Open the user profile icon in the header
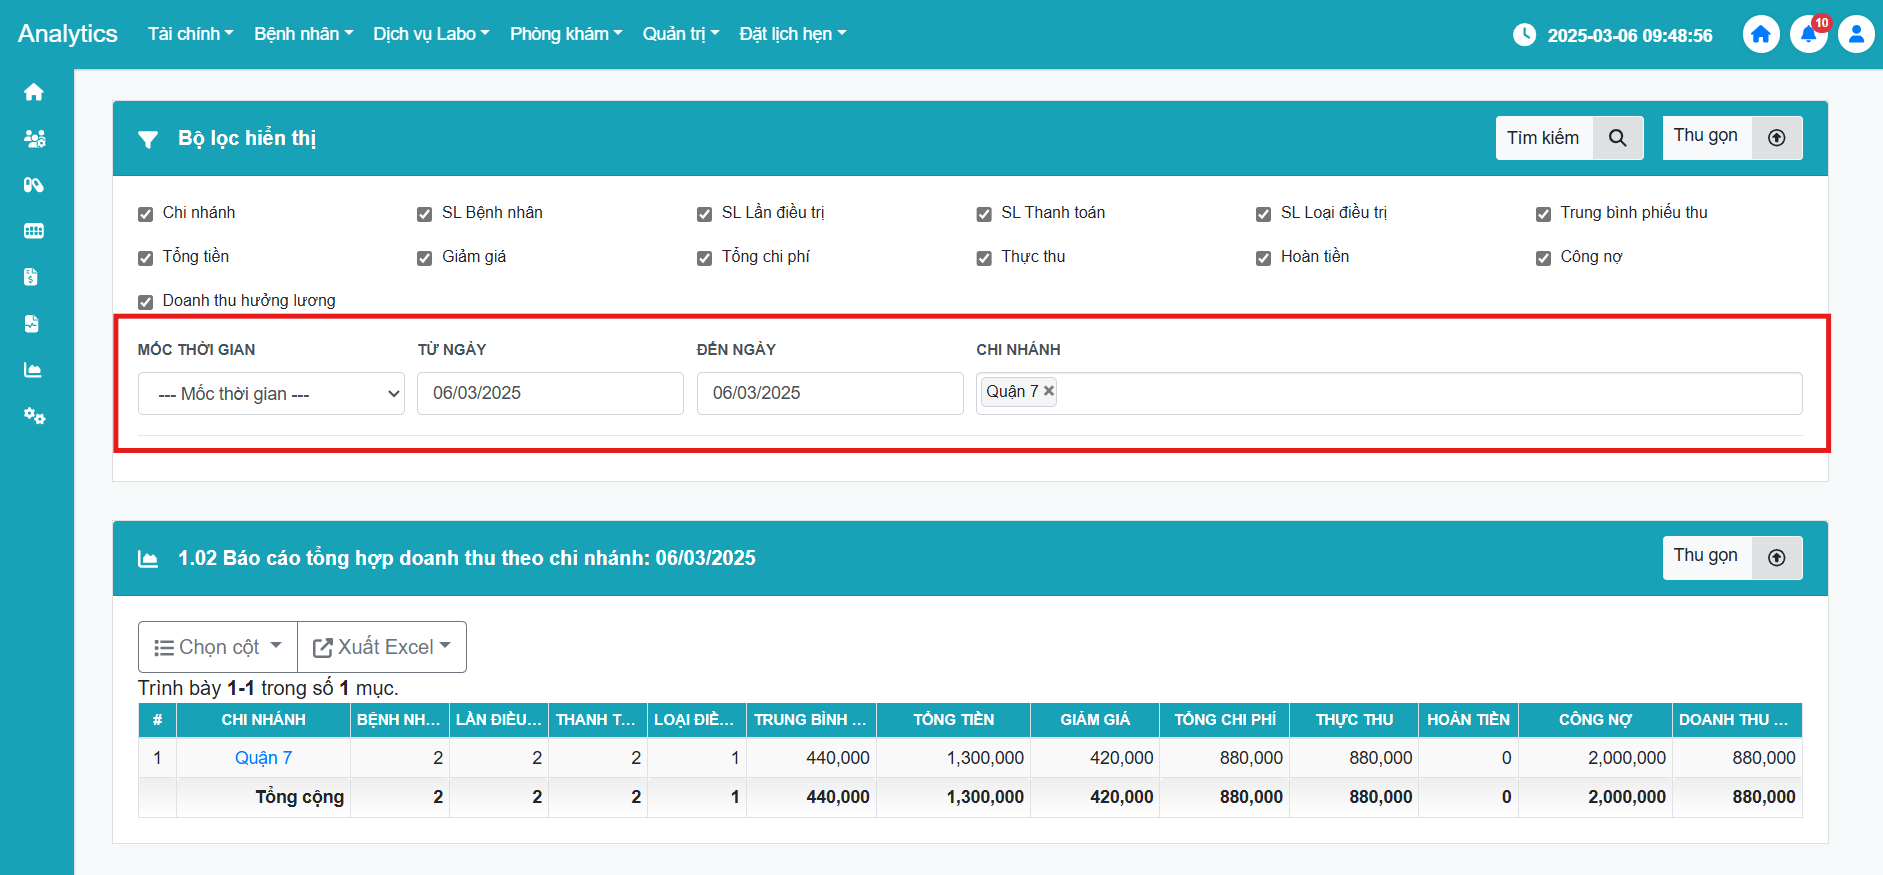 coord(1856,35)
